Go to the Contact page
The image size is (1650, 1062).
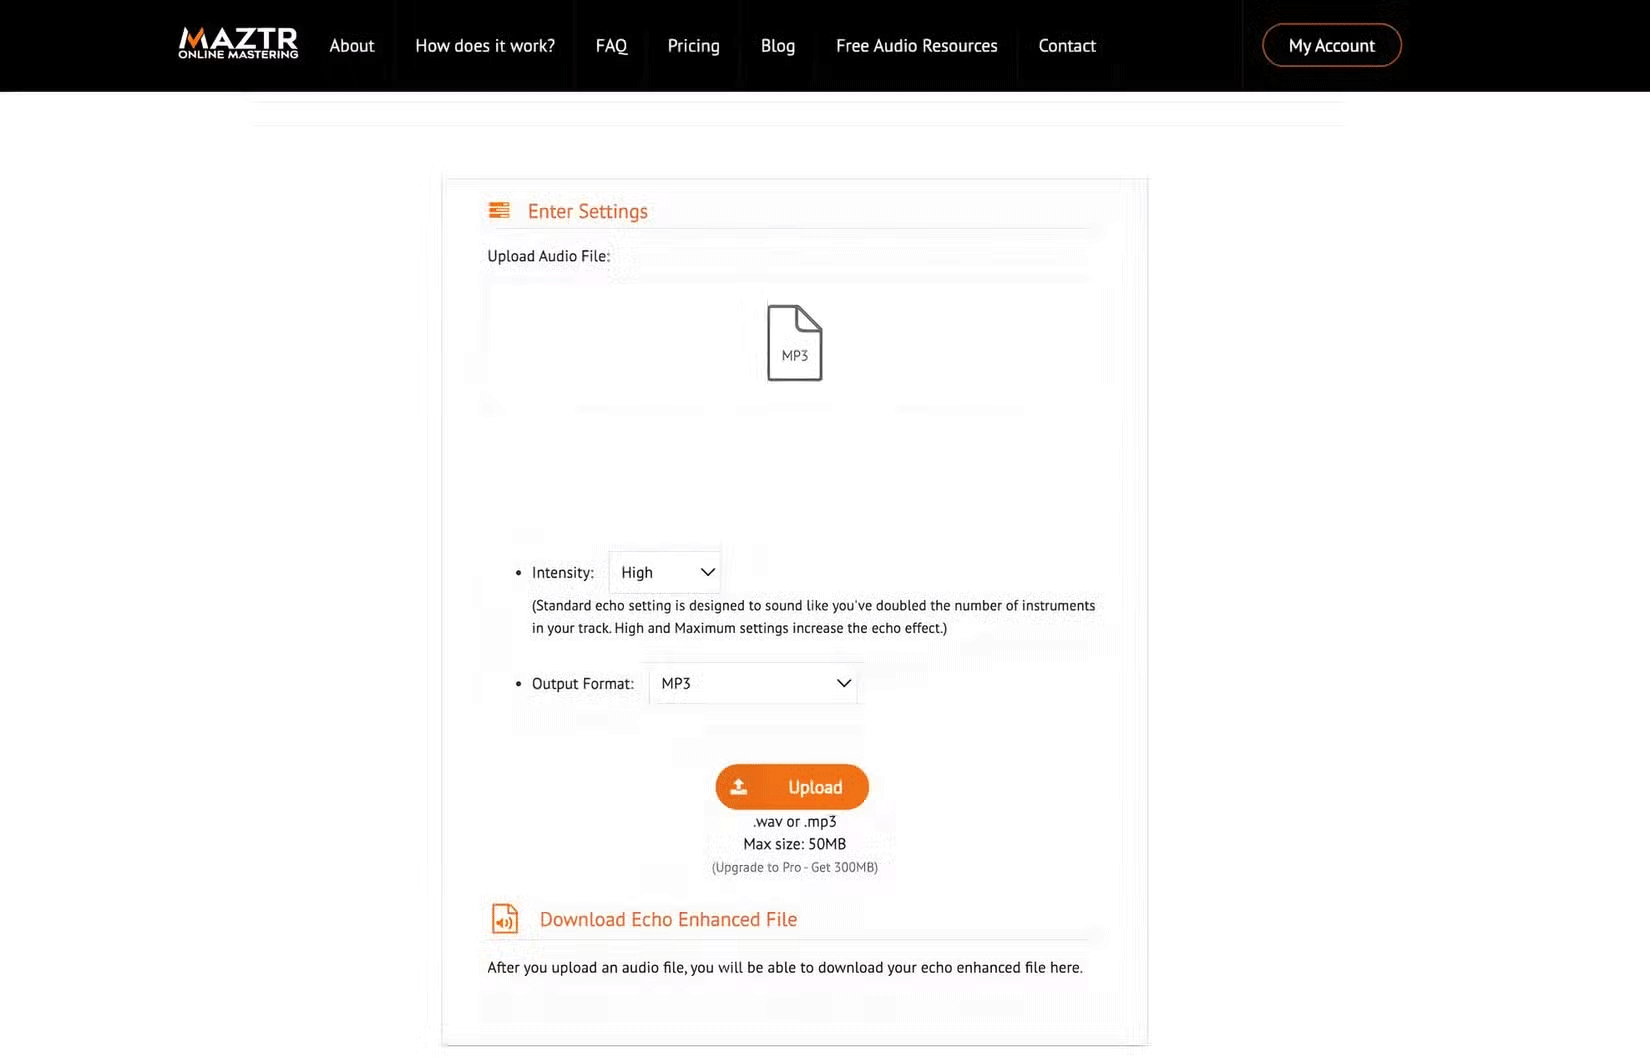[1067, 46]
